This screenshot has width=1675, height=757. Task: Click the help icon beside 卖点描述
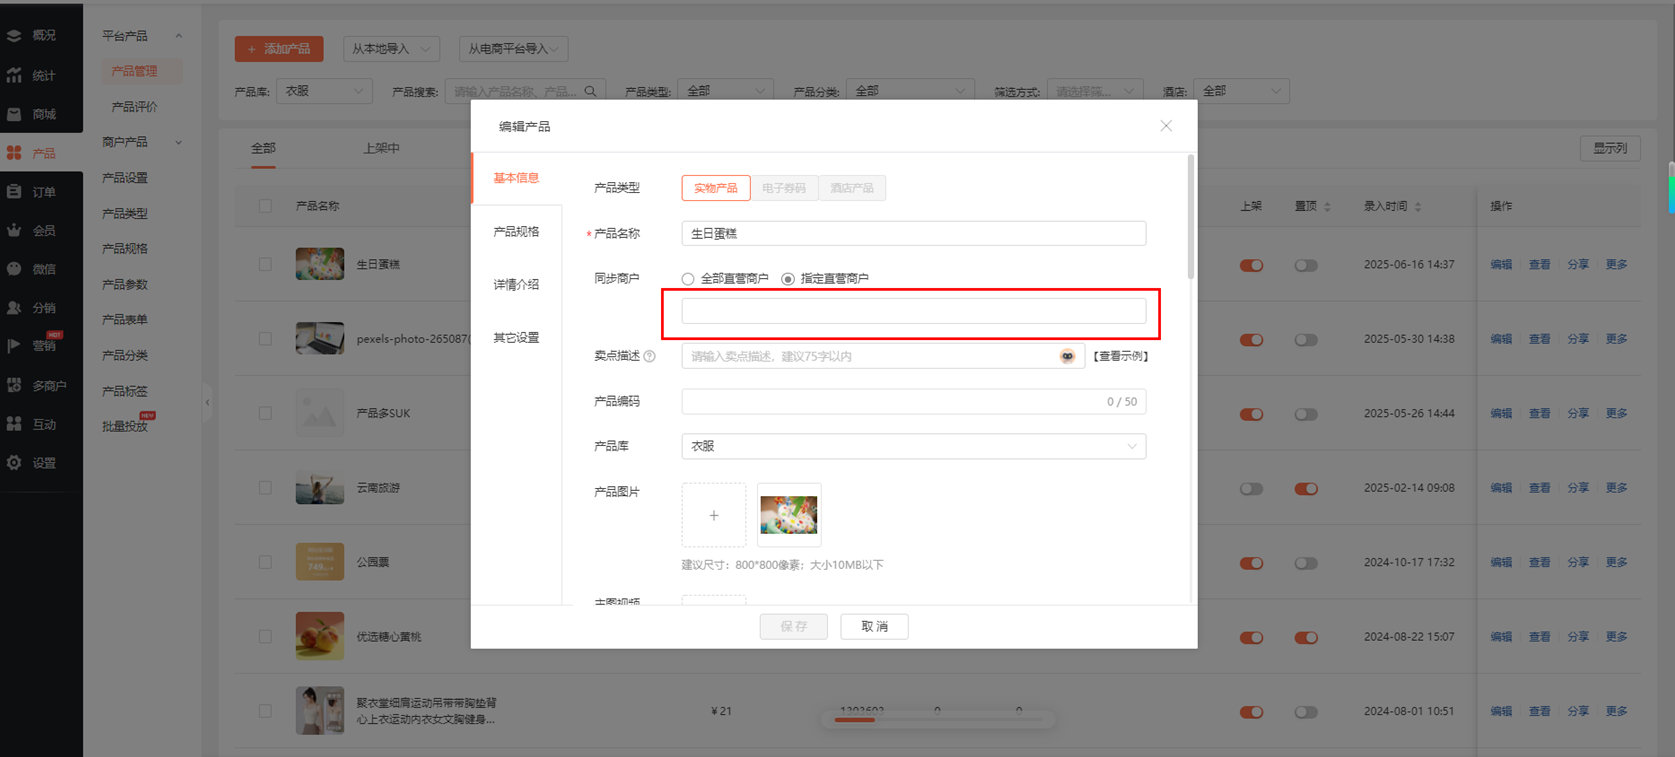coord(650,356)
